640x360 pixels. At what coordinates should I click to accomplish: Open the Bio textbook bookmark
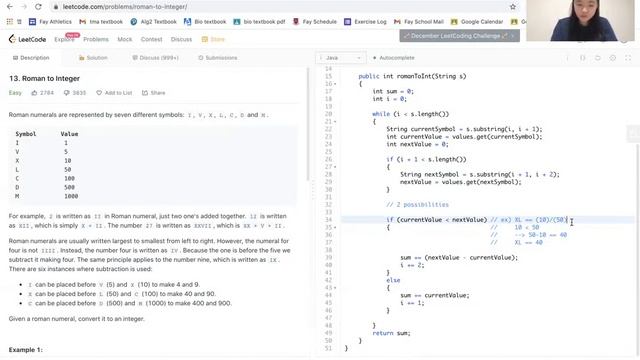click(205, 22)
